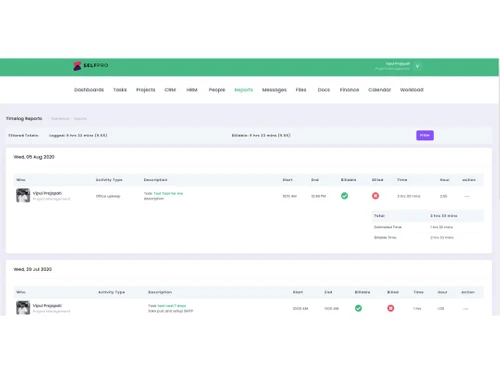This screenshot has width=500, height=375.
Task: Click the red billed cross for 05 Aug
Action: tap(375, 196)
